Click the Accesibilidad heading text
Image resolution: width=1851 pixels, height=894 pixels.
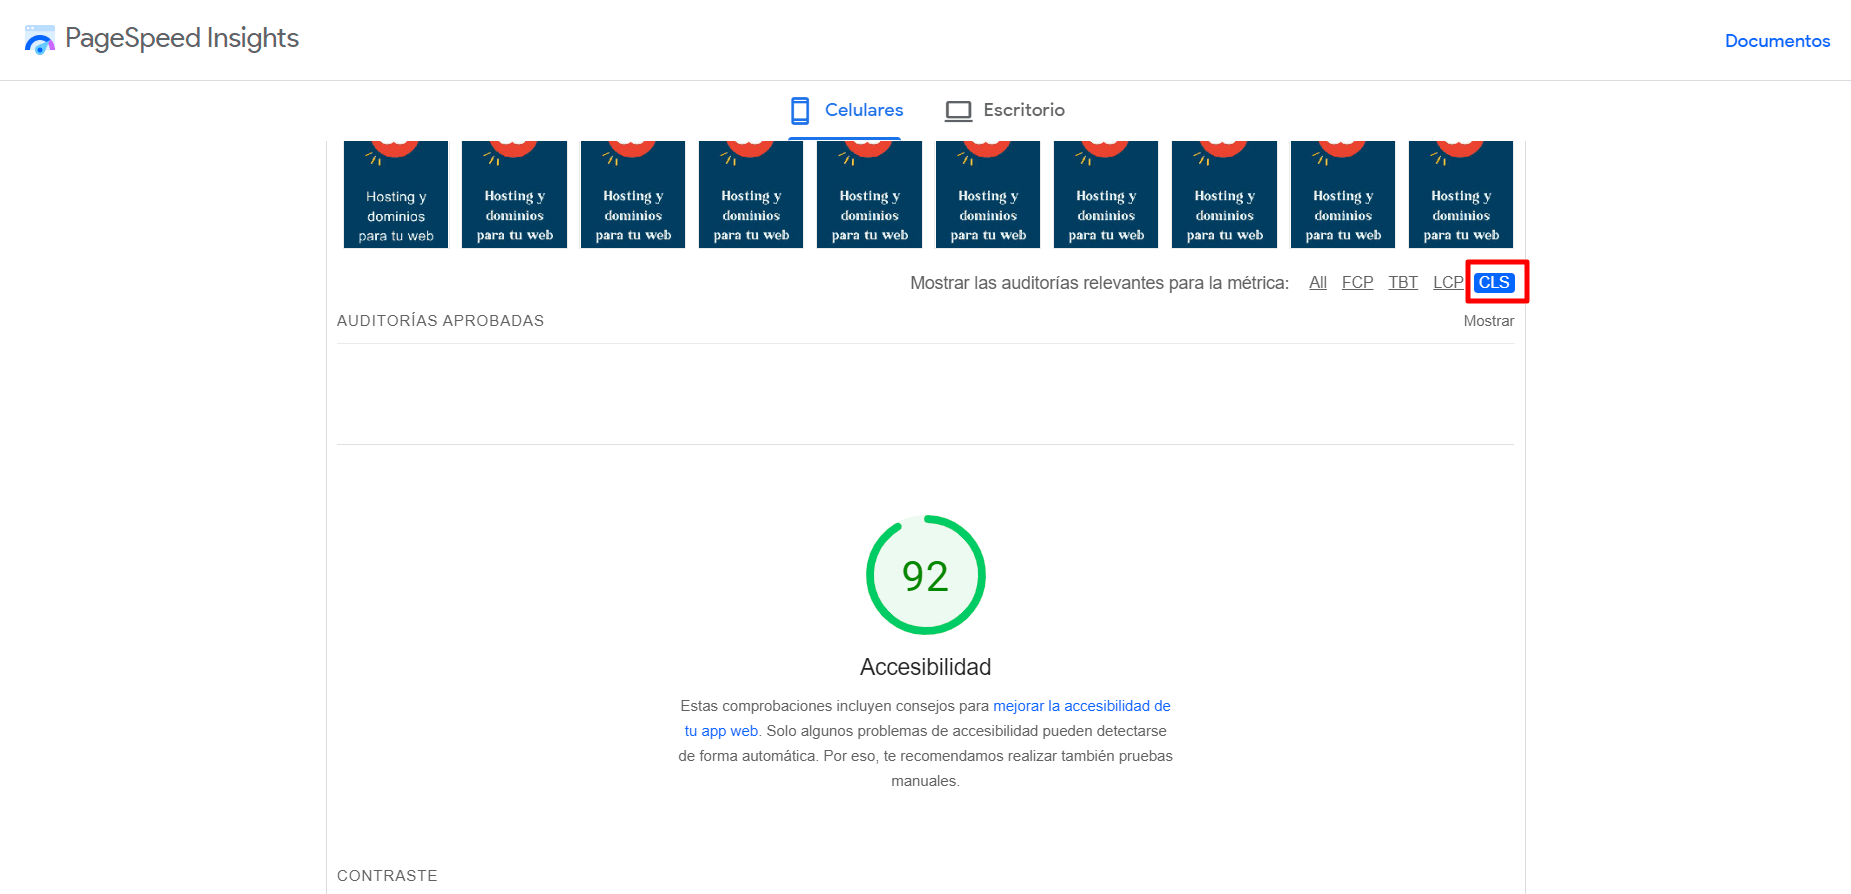click(926, 667)
